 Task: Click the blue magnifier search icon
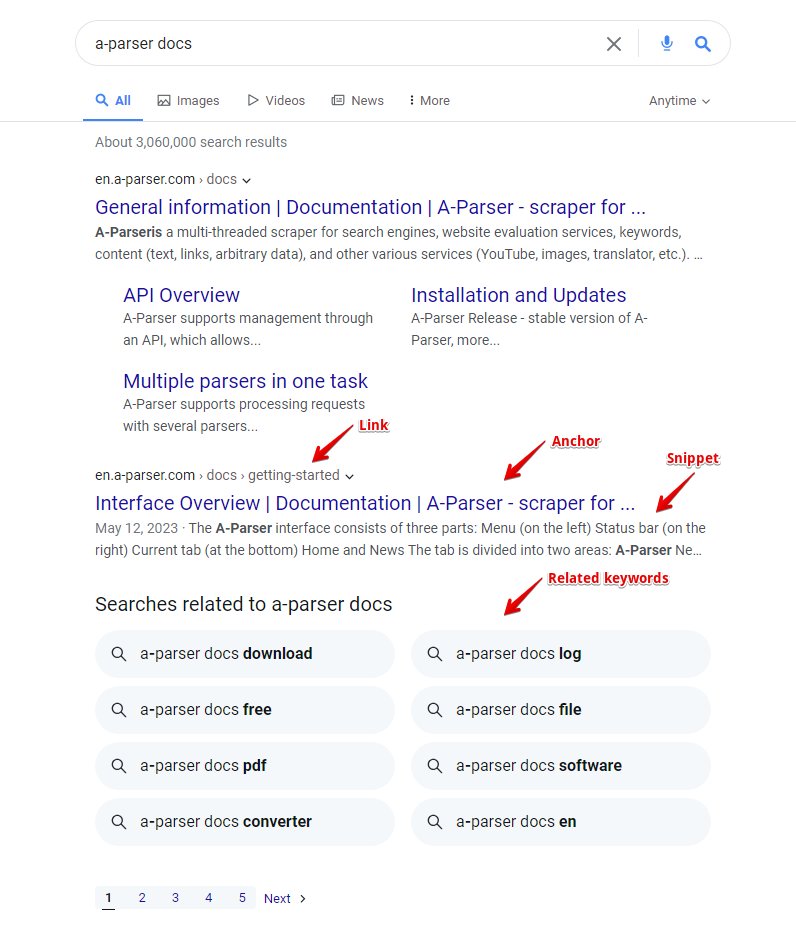703,44
